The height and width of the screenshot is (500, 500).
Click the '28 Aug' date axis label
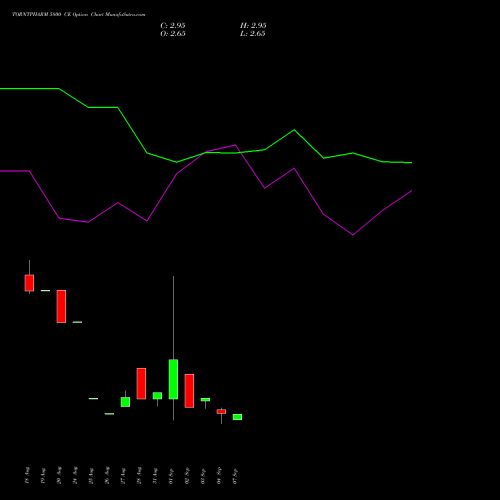pos(139,476)
